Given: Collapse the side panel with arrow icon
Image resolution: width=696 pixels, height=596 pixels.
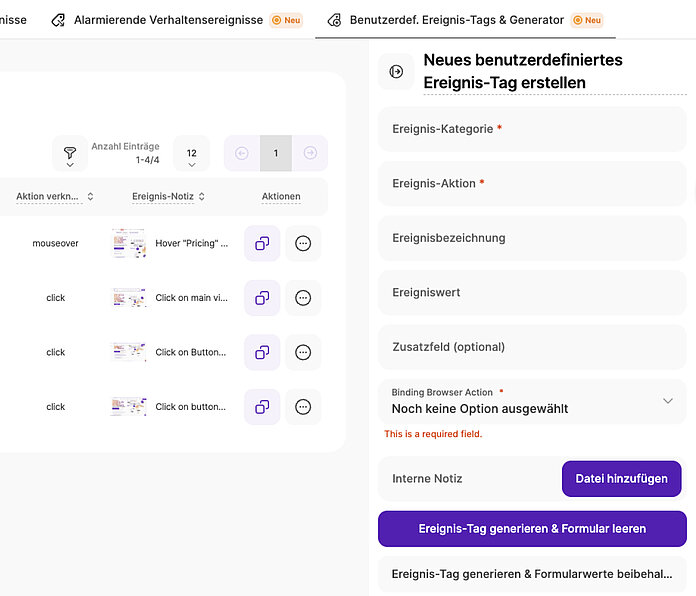Looking at the screenshot, I should 396,71.
